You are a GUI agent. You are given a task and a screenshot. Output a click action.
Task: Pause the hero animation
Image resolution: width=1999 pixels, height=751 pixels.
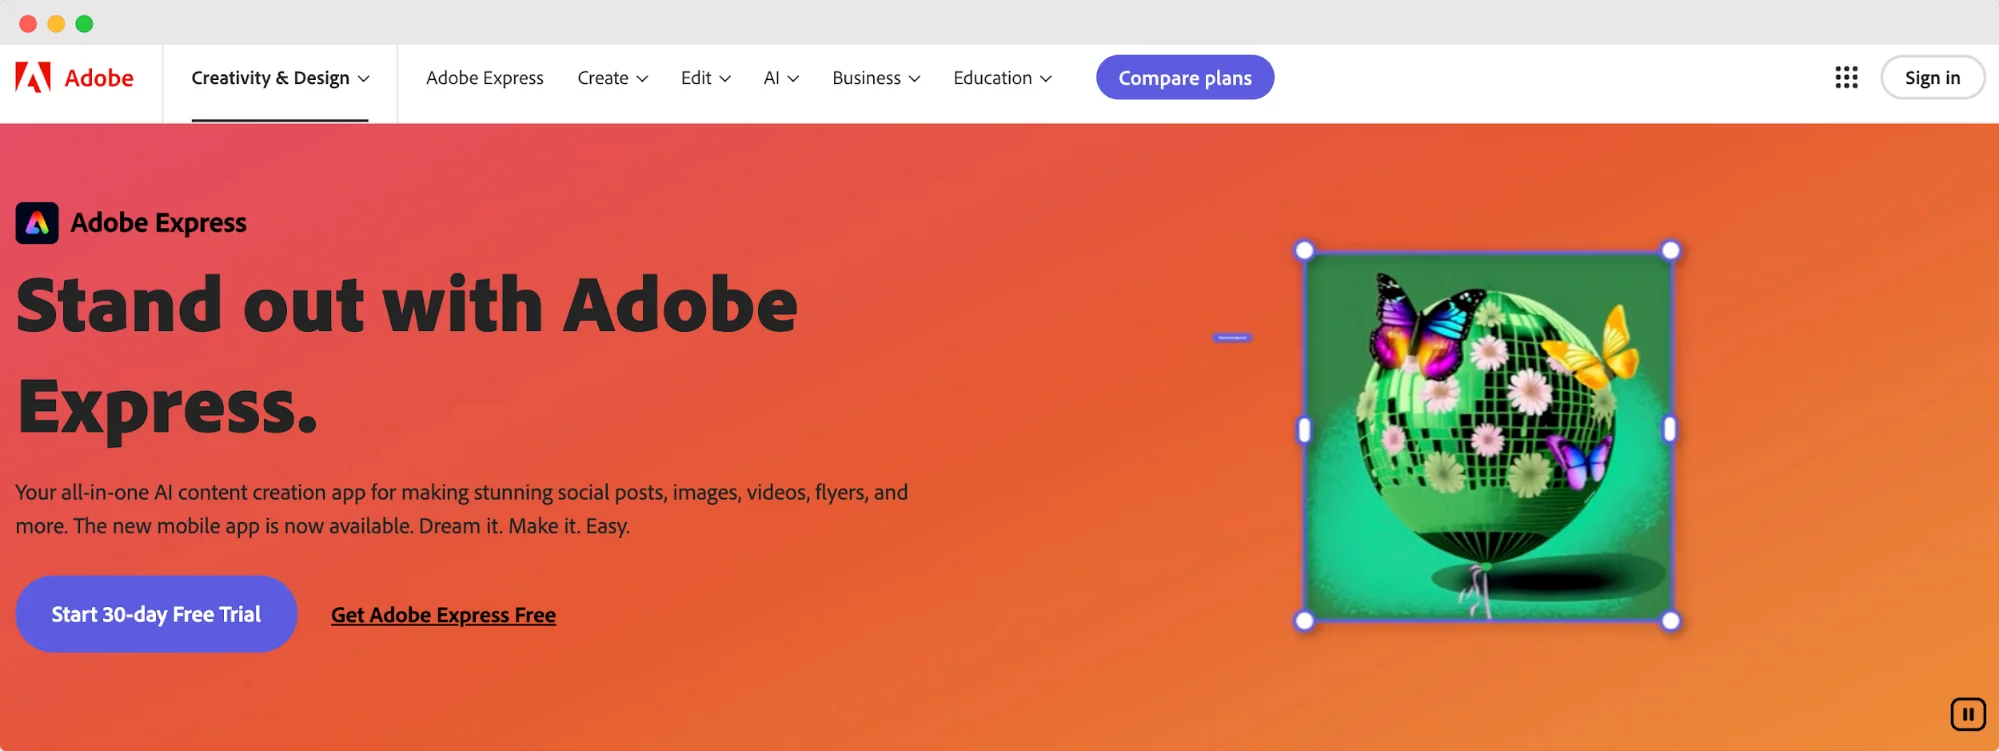pos(1967,714)
